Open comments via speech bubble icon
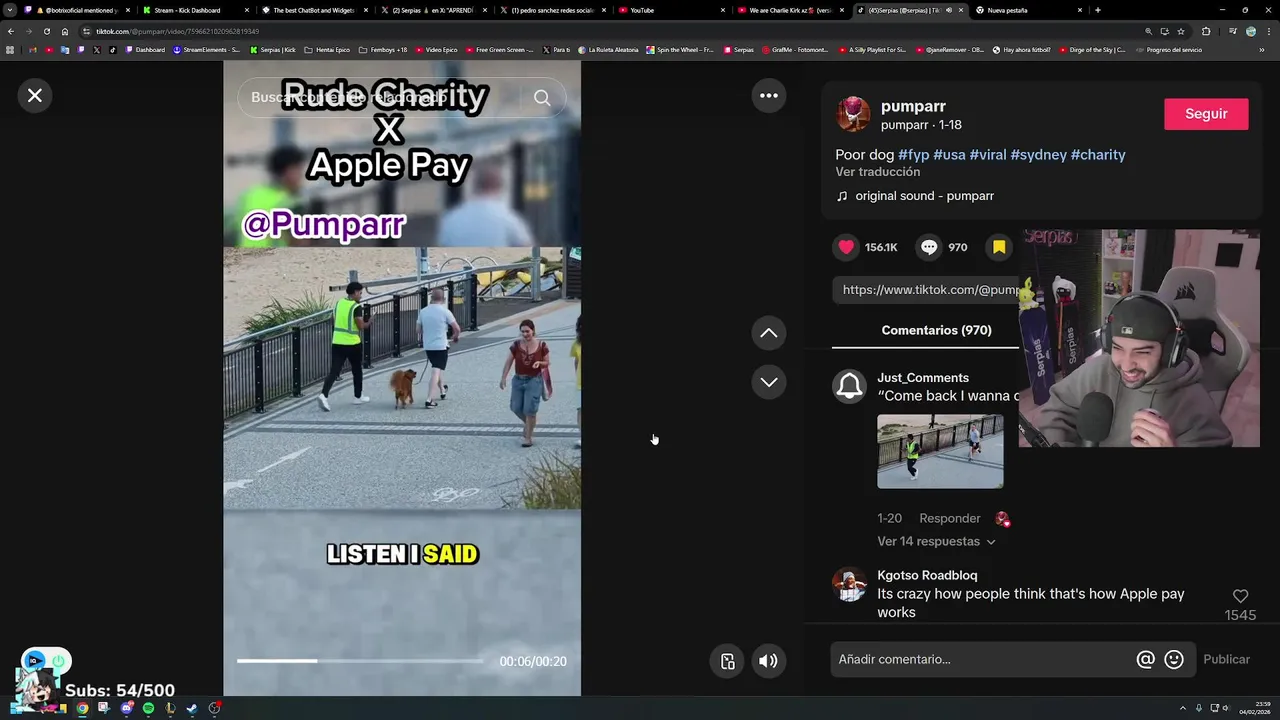1280x720 pixels. 930,247
